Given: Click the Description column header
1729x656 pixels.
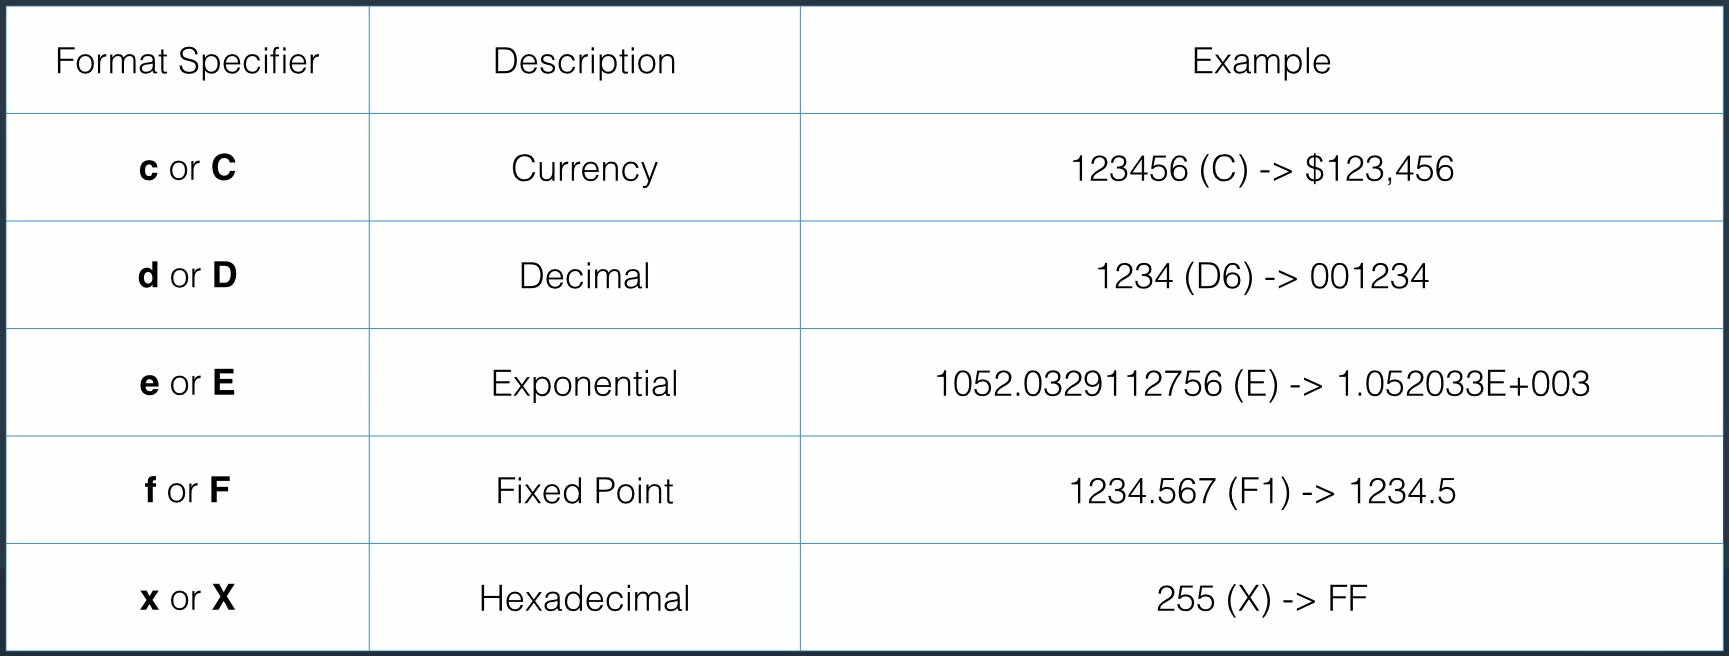Looking at the screenshot, I should 584,61.
